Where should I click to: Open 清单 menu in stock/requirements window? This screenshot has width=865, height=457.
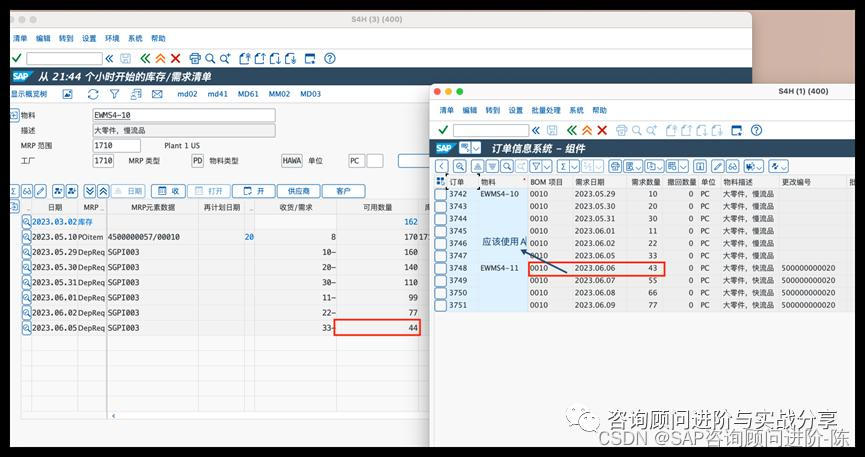20,39
